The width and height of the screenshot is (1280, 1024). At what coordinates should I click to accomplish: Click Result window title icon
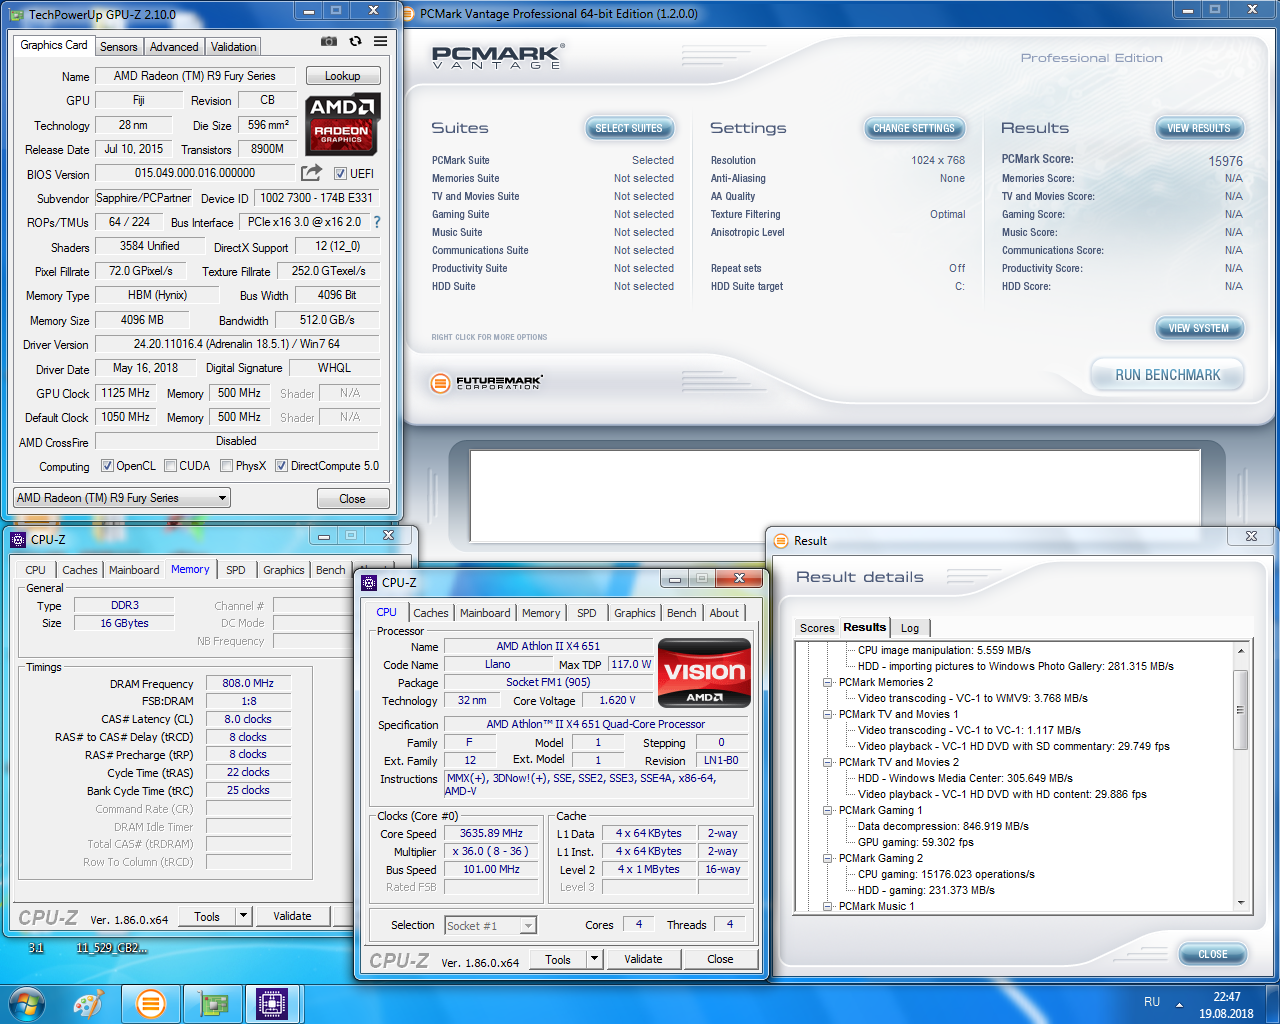tap(781, 540)
